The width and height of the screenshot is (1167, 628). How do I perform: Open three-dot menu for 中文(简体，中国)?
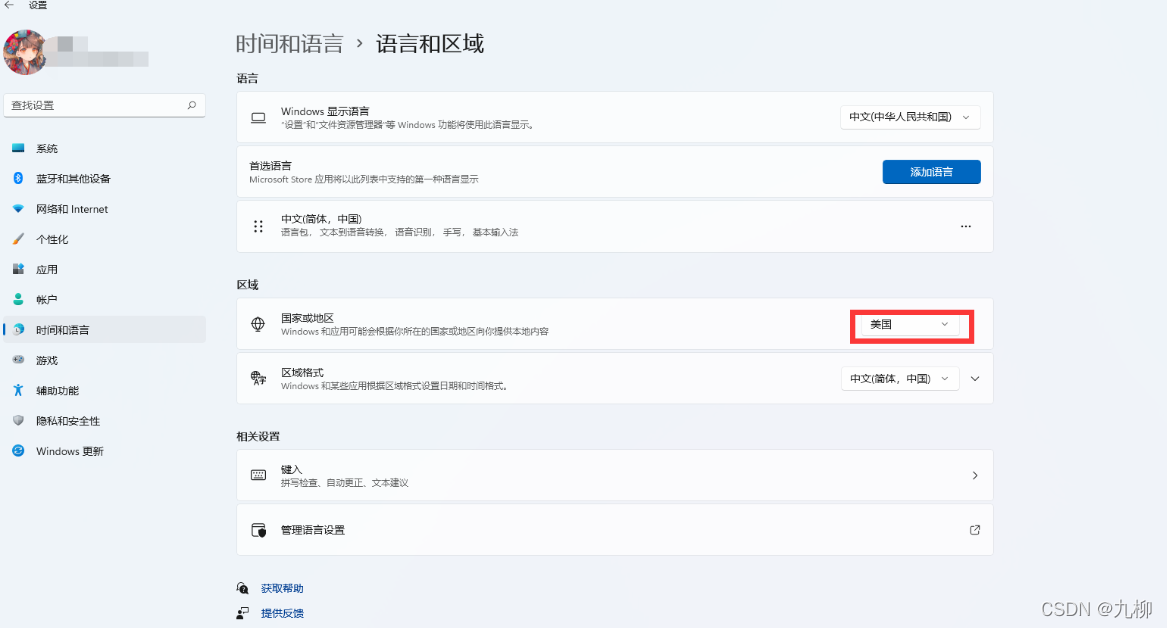(965, 226)
